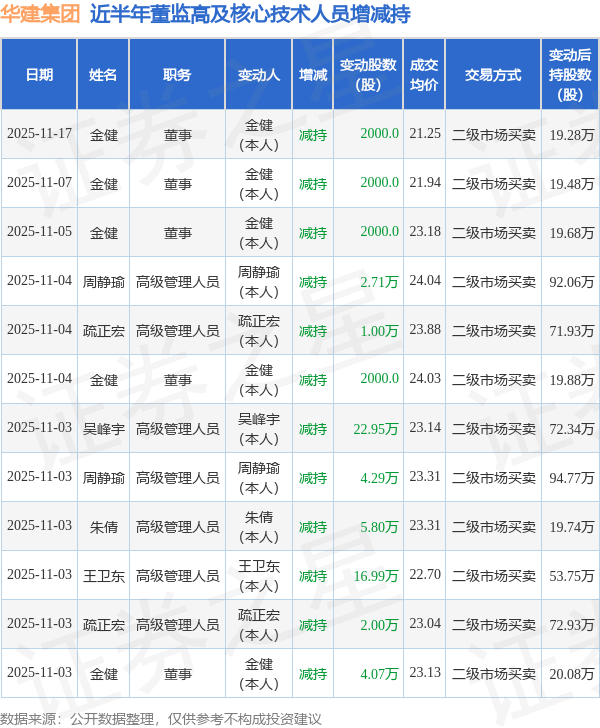Image resolution: width=600 pixels, height=728 pixels.
Task: Click holdings value 19.74万
Action: [x=572, y=527]
